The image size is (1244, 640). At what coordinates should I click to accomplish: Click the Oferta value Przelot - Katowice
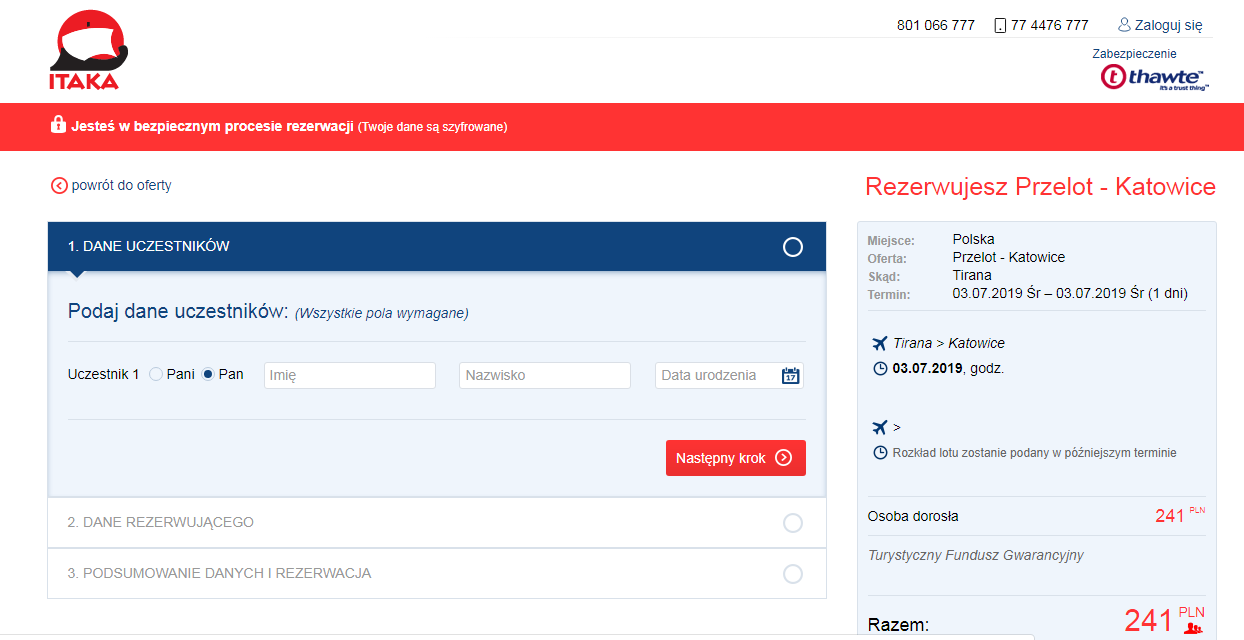(x=1009, y=257)
